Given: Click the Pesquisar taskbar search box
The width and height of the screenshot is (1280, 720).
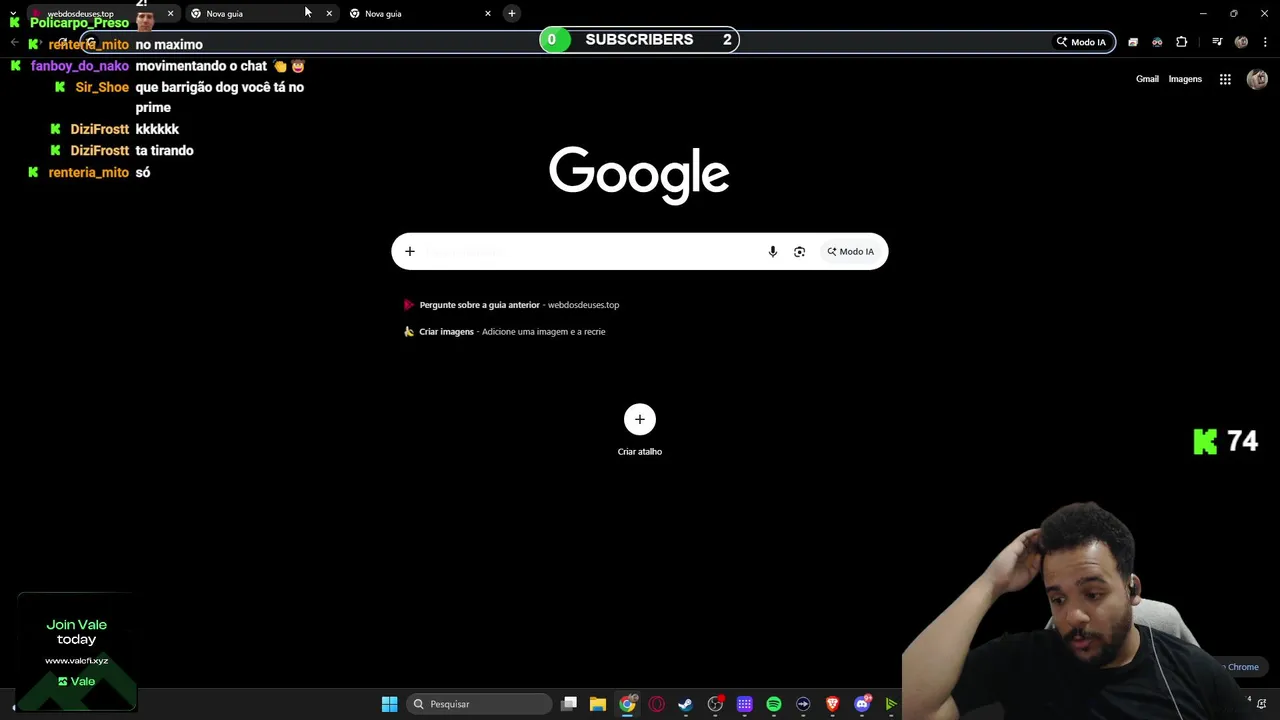Looking at the screenshot, I should (480, 704).
